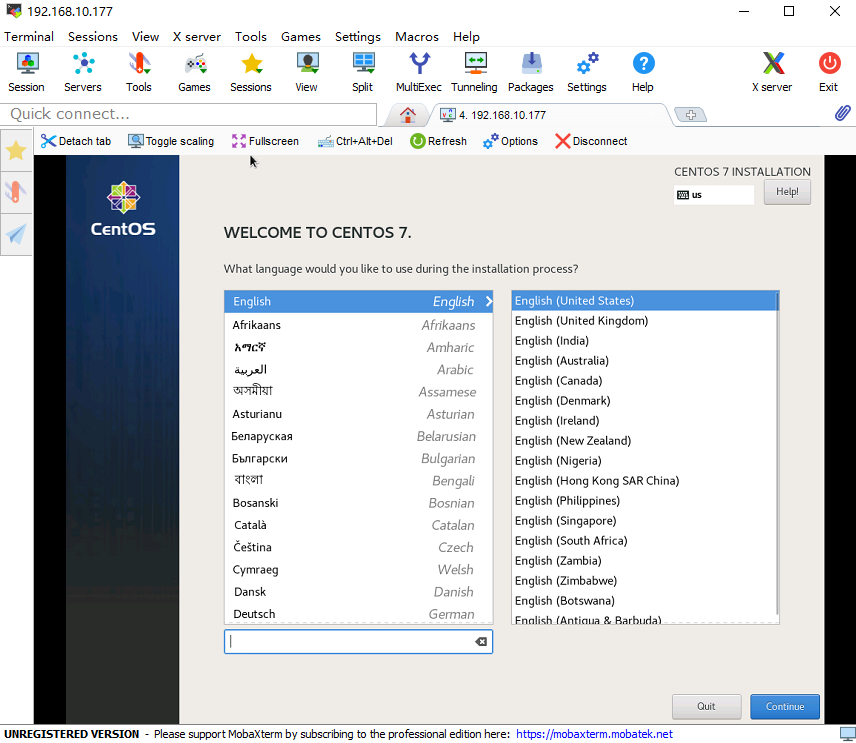The height and width of the screenshot is (743, 856).
Task: Click the us keyboard layout indicator
Action: 714,195
